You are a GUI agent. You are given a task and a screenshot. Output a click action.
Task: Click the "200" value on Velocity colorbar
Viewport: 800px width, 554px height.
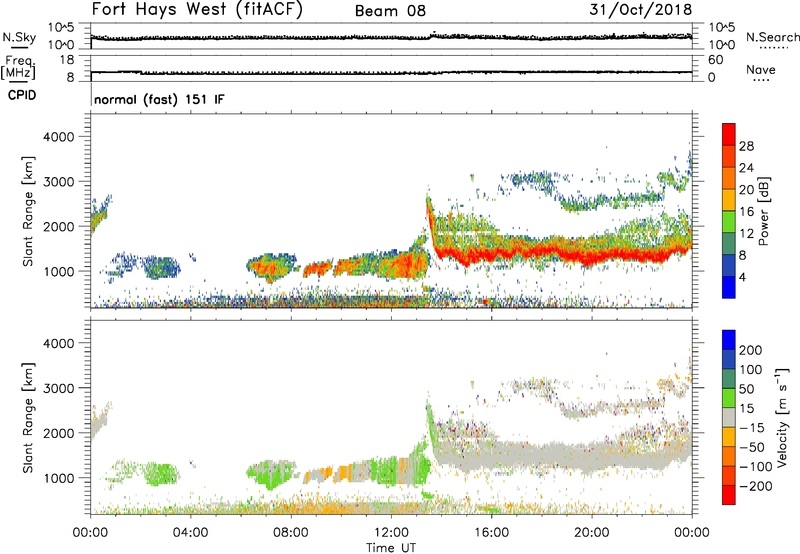pos(751,350)
